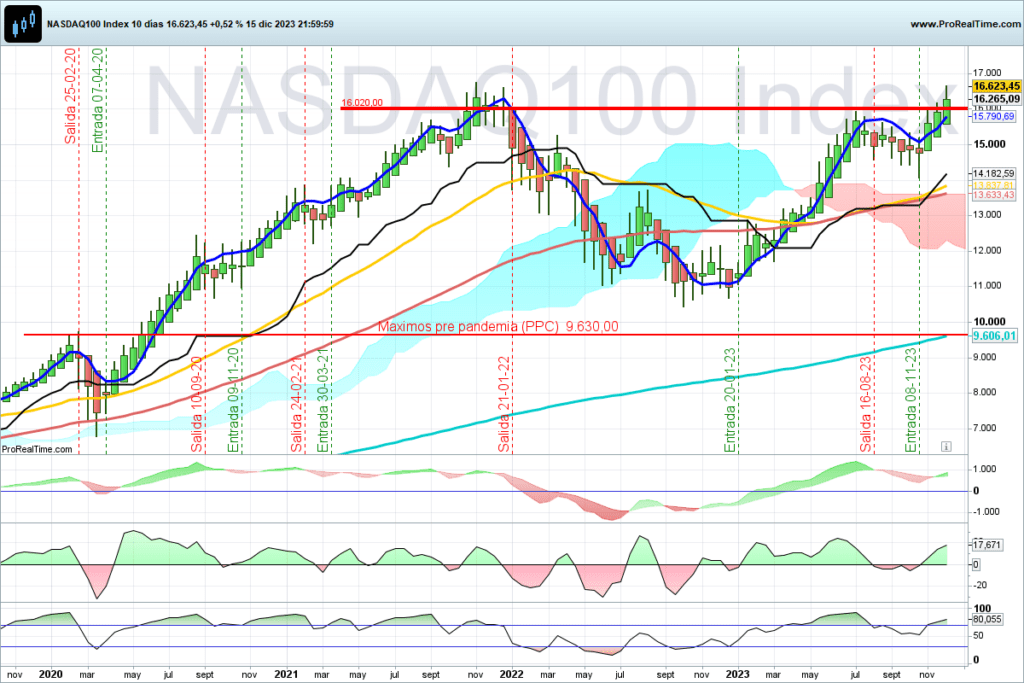Click the 14.182,59 price axis label
Screen dimensions: 1024x683
pyautogui.click(x=993, y=174)
